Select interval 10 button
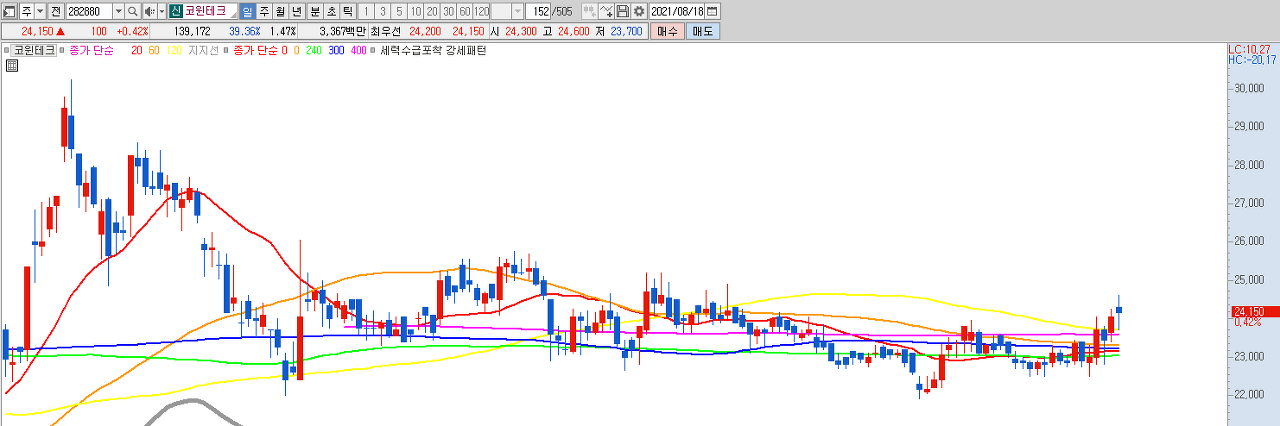This screenshot has height=426, width=1280. click(415, 11)
